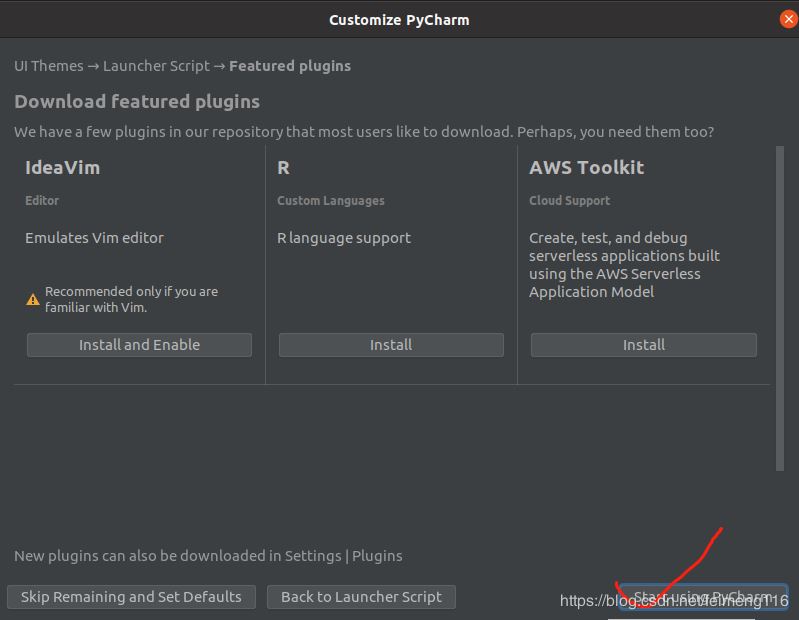Close the Customize PyCharm window
The image size is (799, 620).
click(787, 19)
